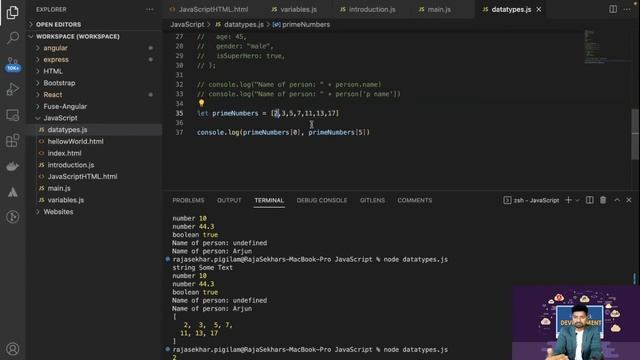Click line number 35 in gutter

tap(179, 113)
